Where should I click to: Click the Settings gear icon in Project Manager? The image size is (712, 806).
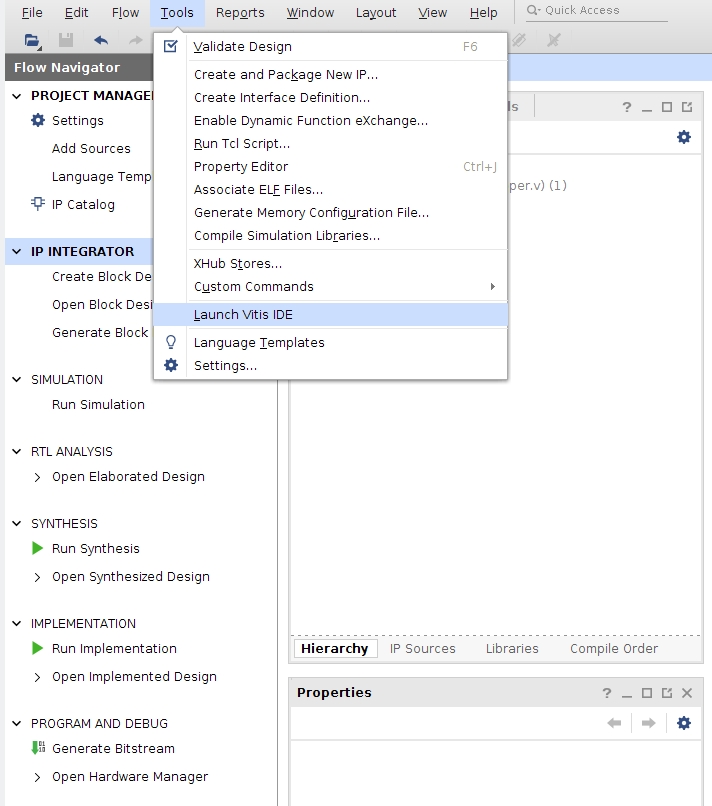click(x=38, y=120)
